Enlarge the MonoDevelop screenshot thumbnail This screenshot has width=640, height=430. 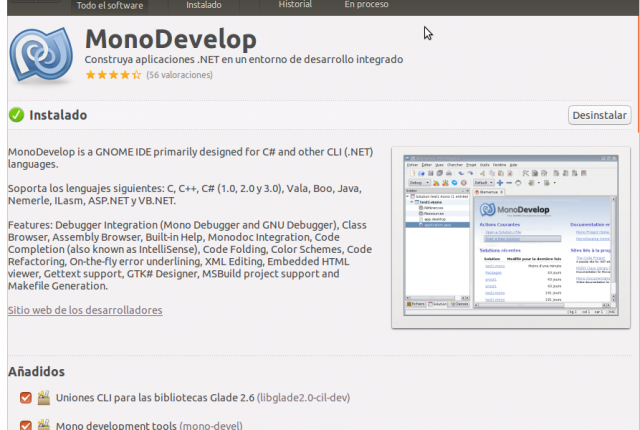[511, 237]
